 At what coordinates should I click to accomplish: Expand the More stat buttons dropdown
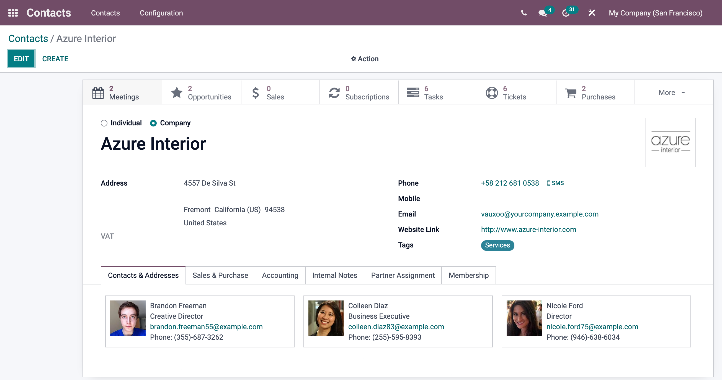pyautogui.click(x=672, y=93)
